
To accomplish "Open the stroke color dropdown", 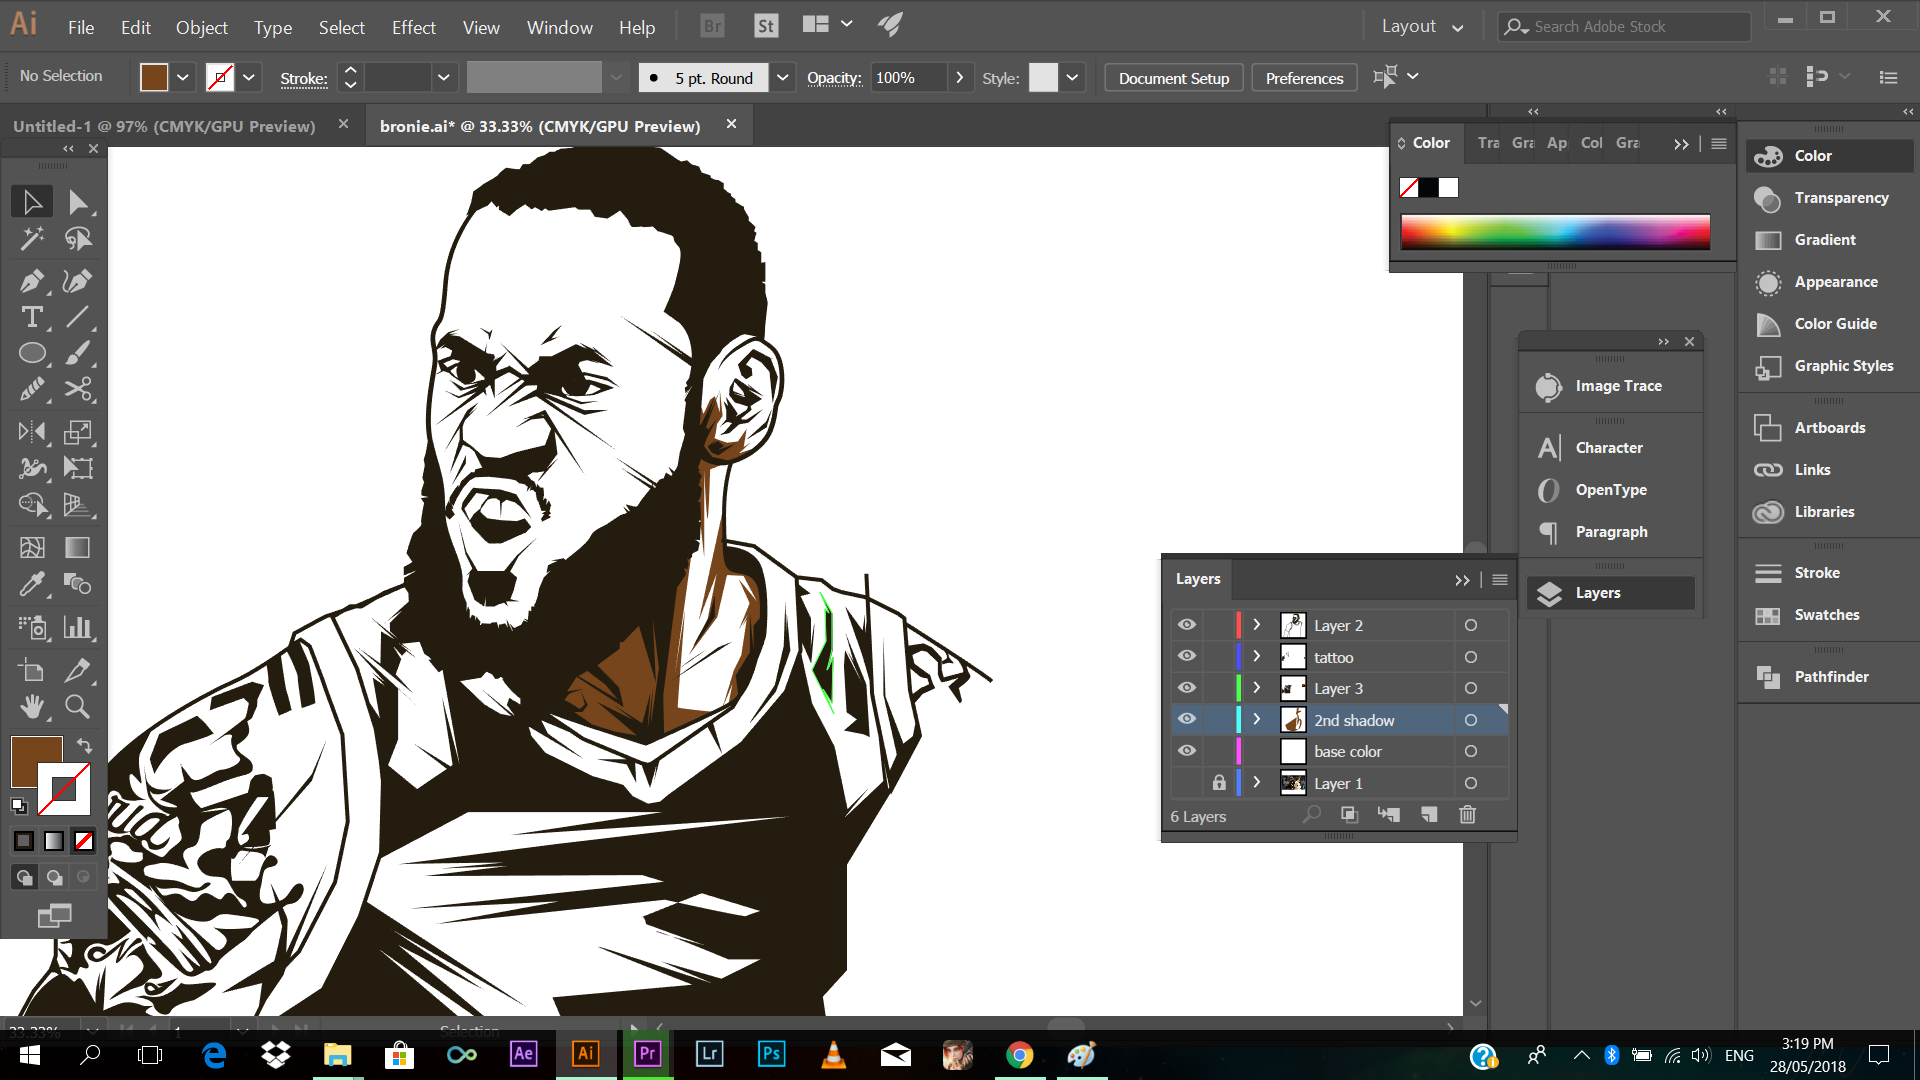I will (249, 78).
